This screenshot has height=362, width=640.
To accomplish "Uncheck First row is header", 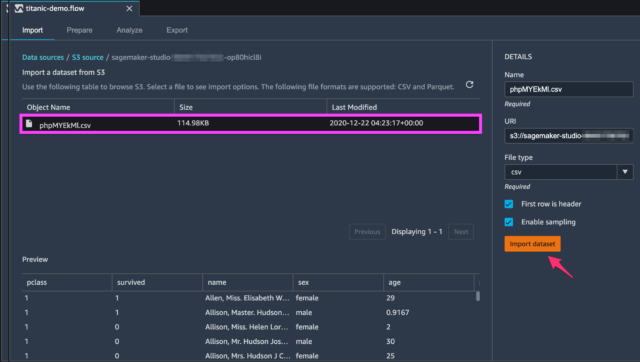I will click(509, 204).
